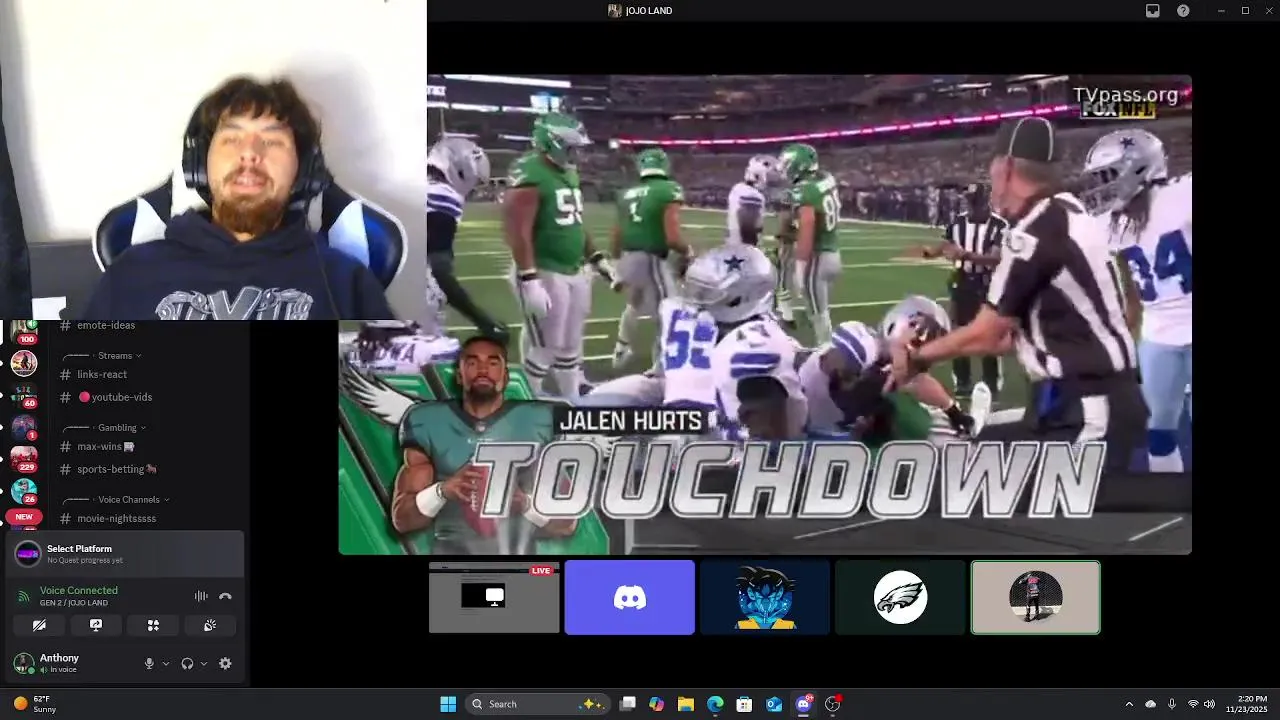This screenshot has height=720, width=1280.
Task: Open noise suppression waveform settings
Action: [201, 596]
